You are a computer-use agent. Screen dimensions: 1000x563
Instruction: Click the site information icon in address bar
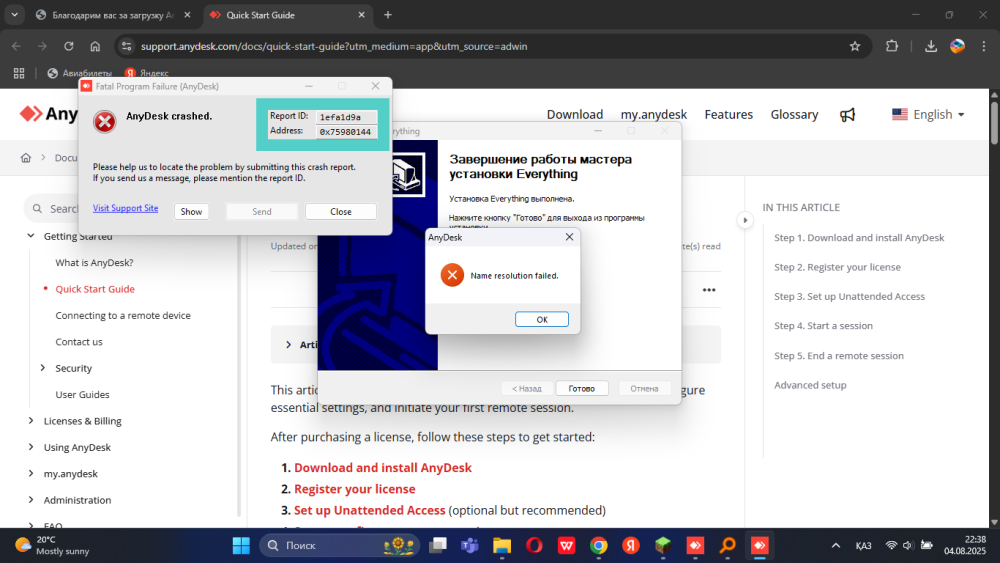[x=126, y=46]
